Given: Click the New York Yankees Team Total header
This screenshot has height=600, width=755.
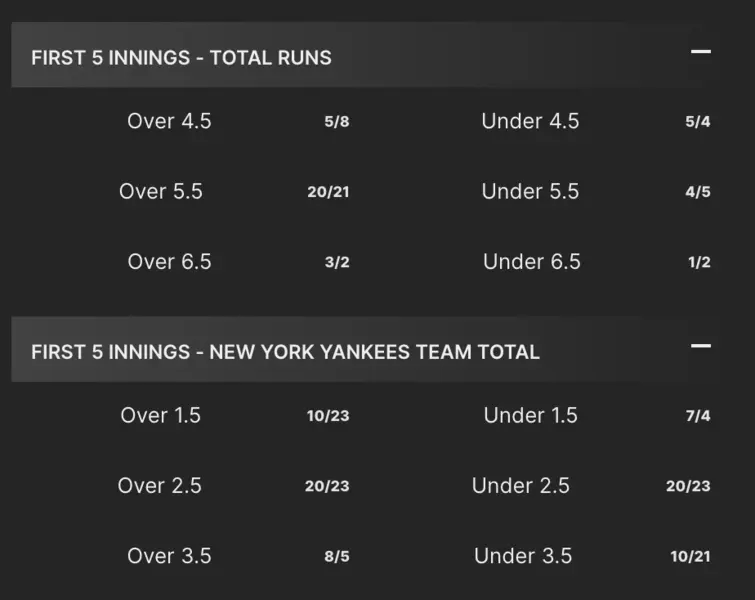Looking at the screenshot, I should (285, 352).
